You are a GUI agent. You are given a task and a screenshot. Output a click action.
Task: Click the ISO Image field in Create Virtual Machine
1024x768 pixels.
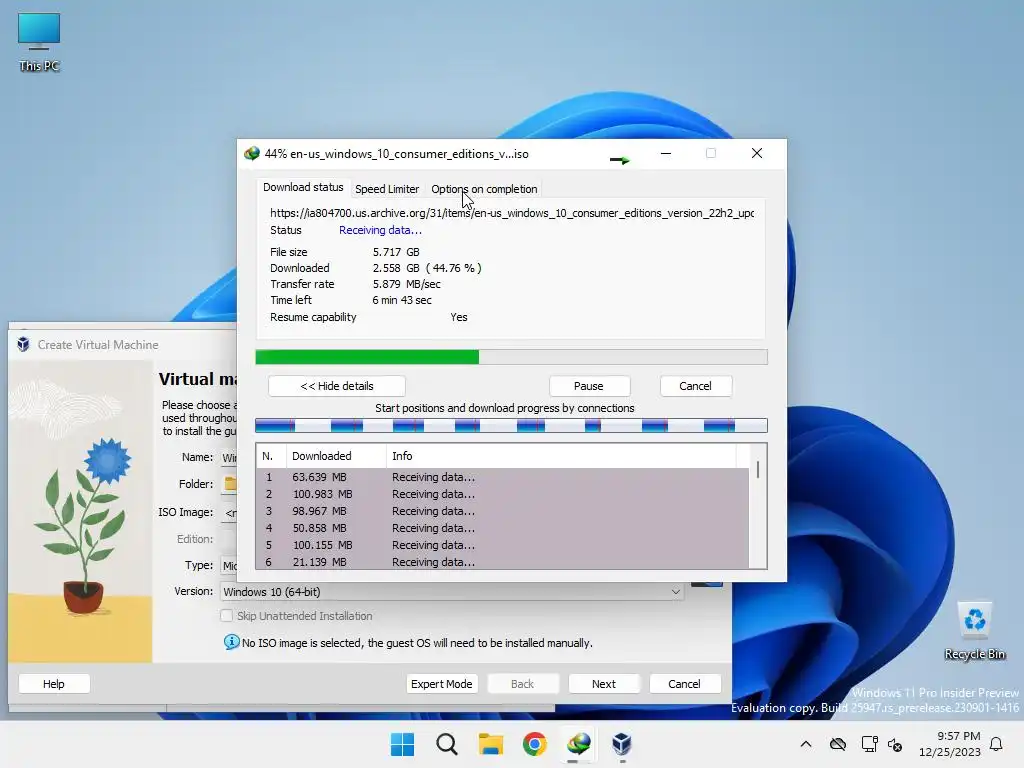(229, 513)
